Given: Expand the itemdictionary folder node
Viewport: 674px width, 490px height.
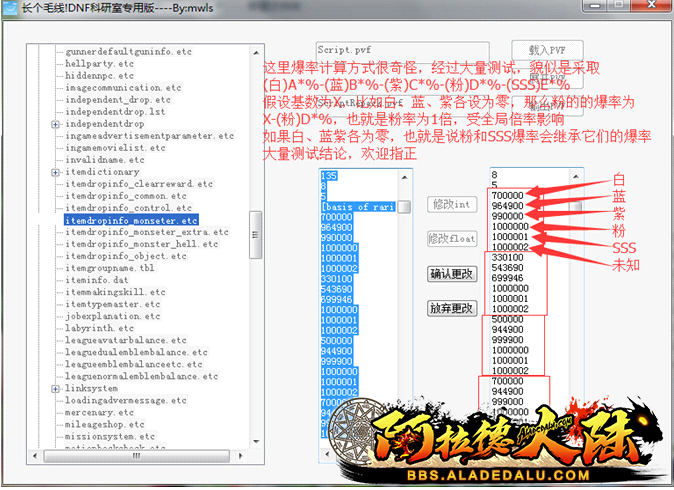Looking at the screenshot, I should [x=56, y=172].
